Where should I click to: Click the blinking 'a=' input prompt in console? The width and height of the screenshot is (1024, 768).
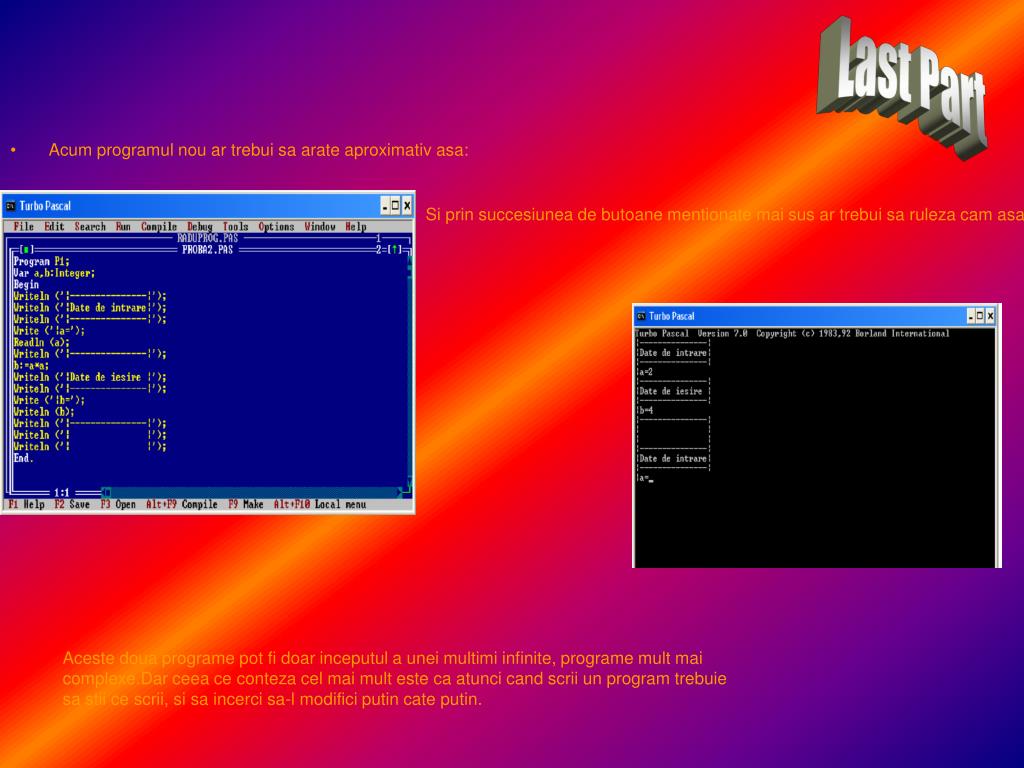click(645, 478)
